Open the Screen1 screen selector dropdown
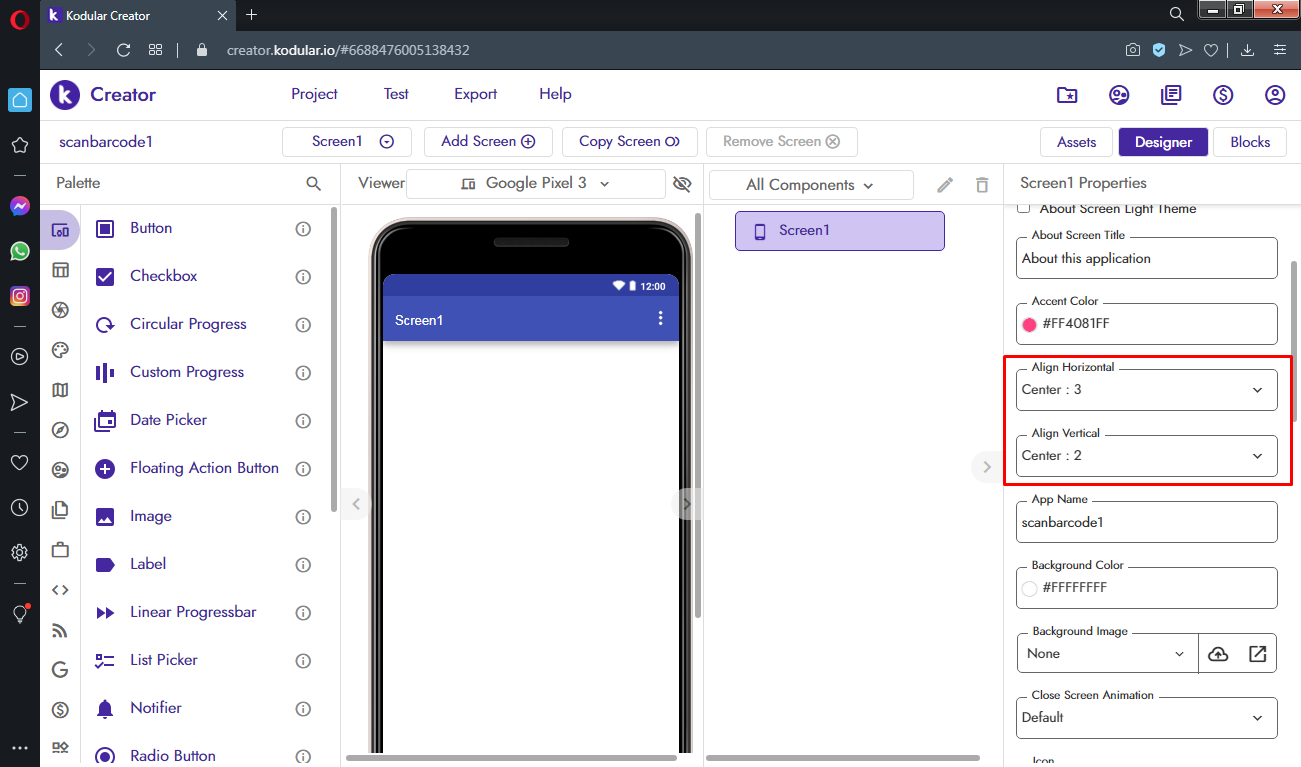The image size is (1301, 767). [x=346, y=142]
